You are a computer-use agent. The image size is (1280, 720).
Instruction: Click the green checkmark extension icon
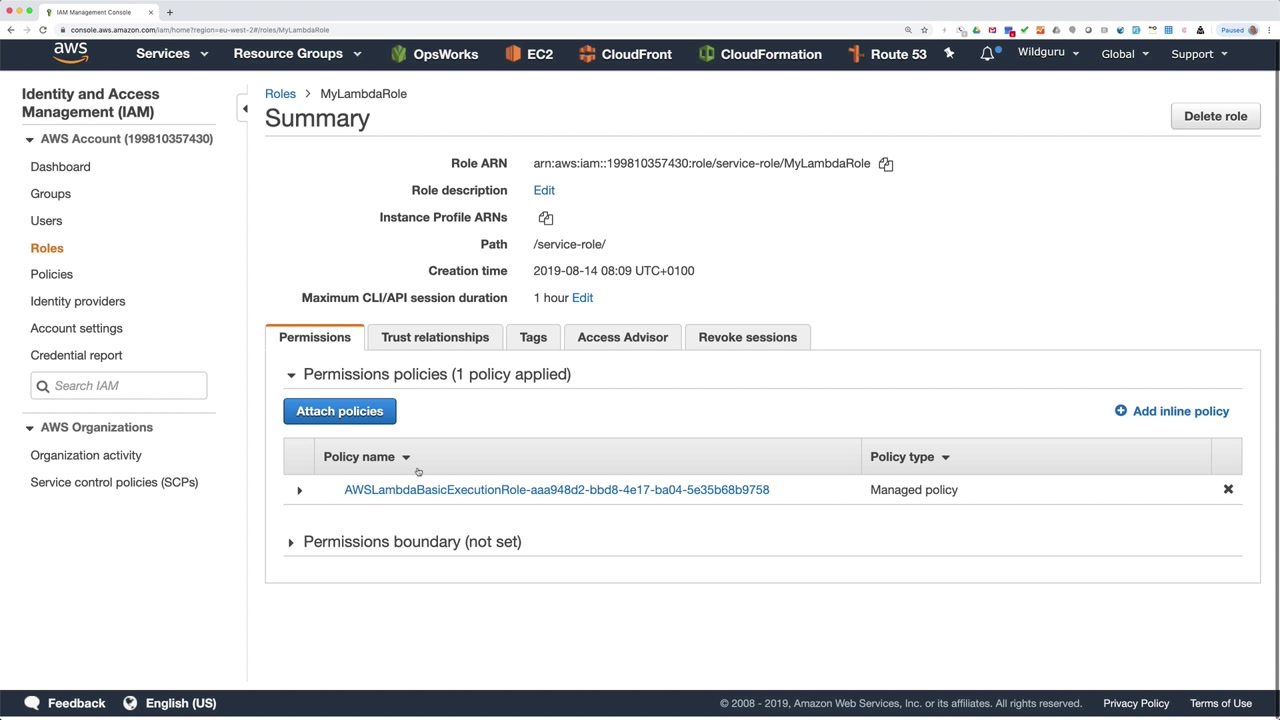pyautogui.click(x=1024, y=30)
